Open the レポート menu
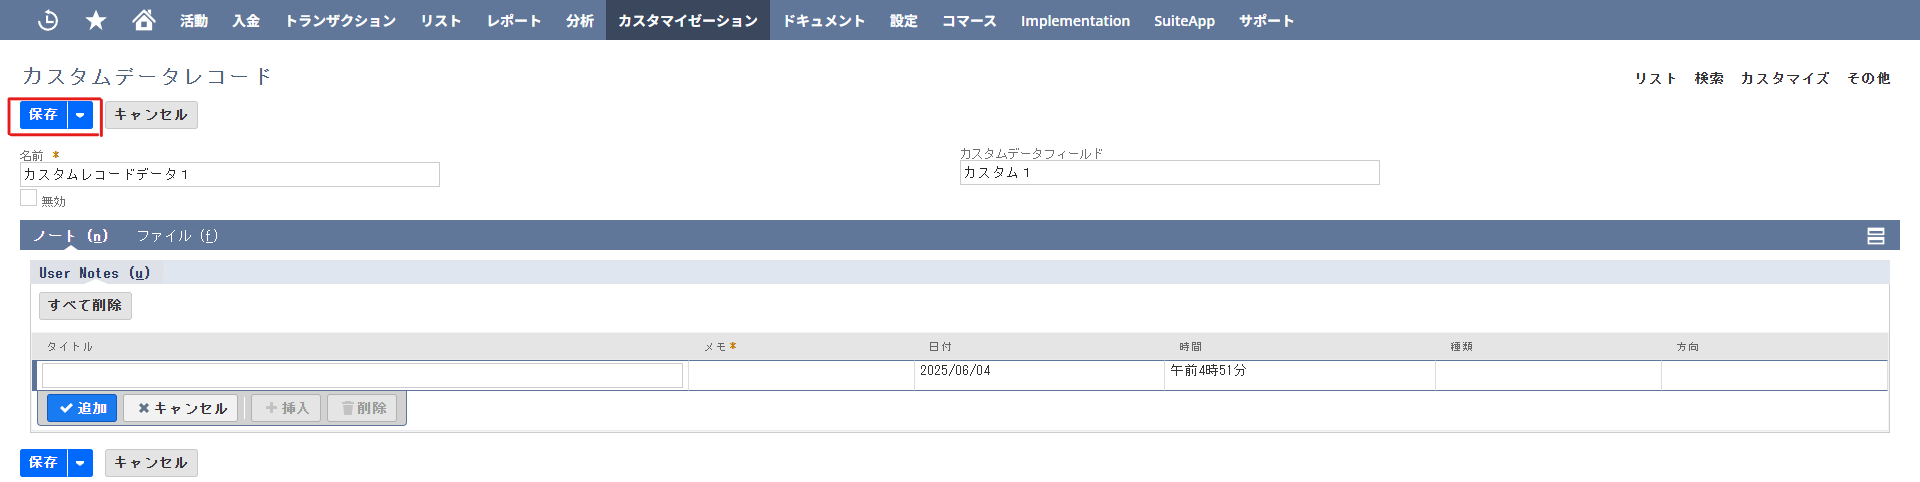Screen dimensions: 1920x482 coord(514,20)
